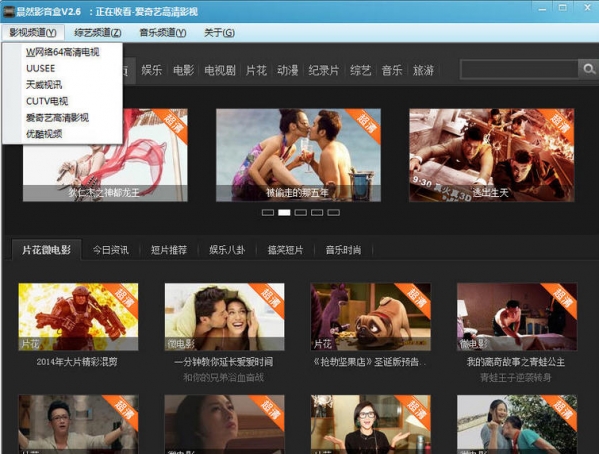Go to fifth carousel page indicator
Screen dimensions: 599x454
(333, 212)
